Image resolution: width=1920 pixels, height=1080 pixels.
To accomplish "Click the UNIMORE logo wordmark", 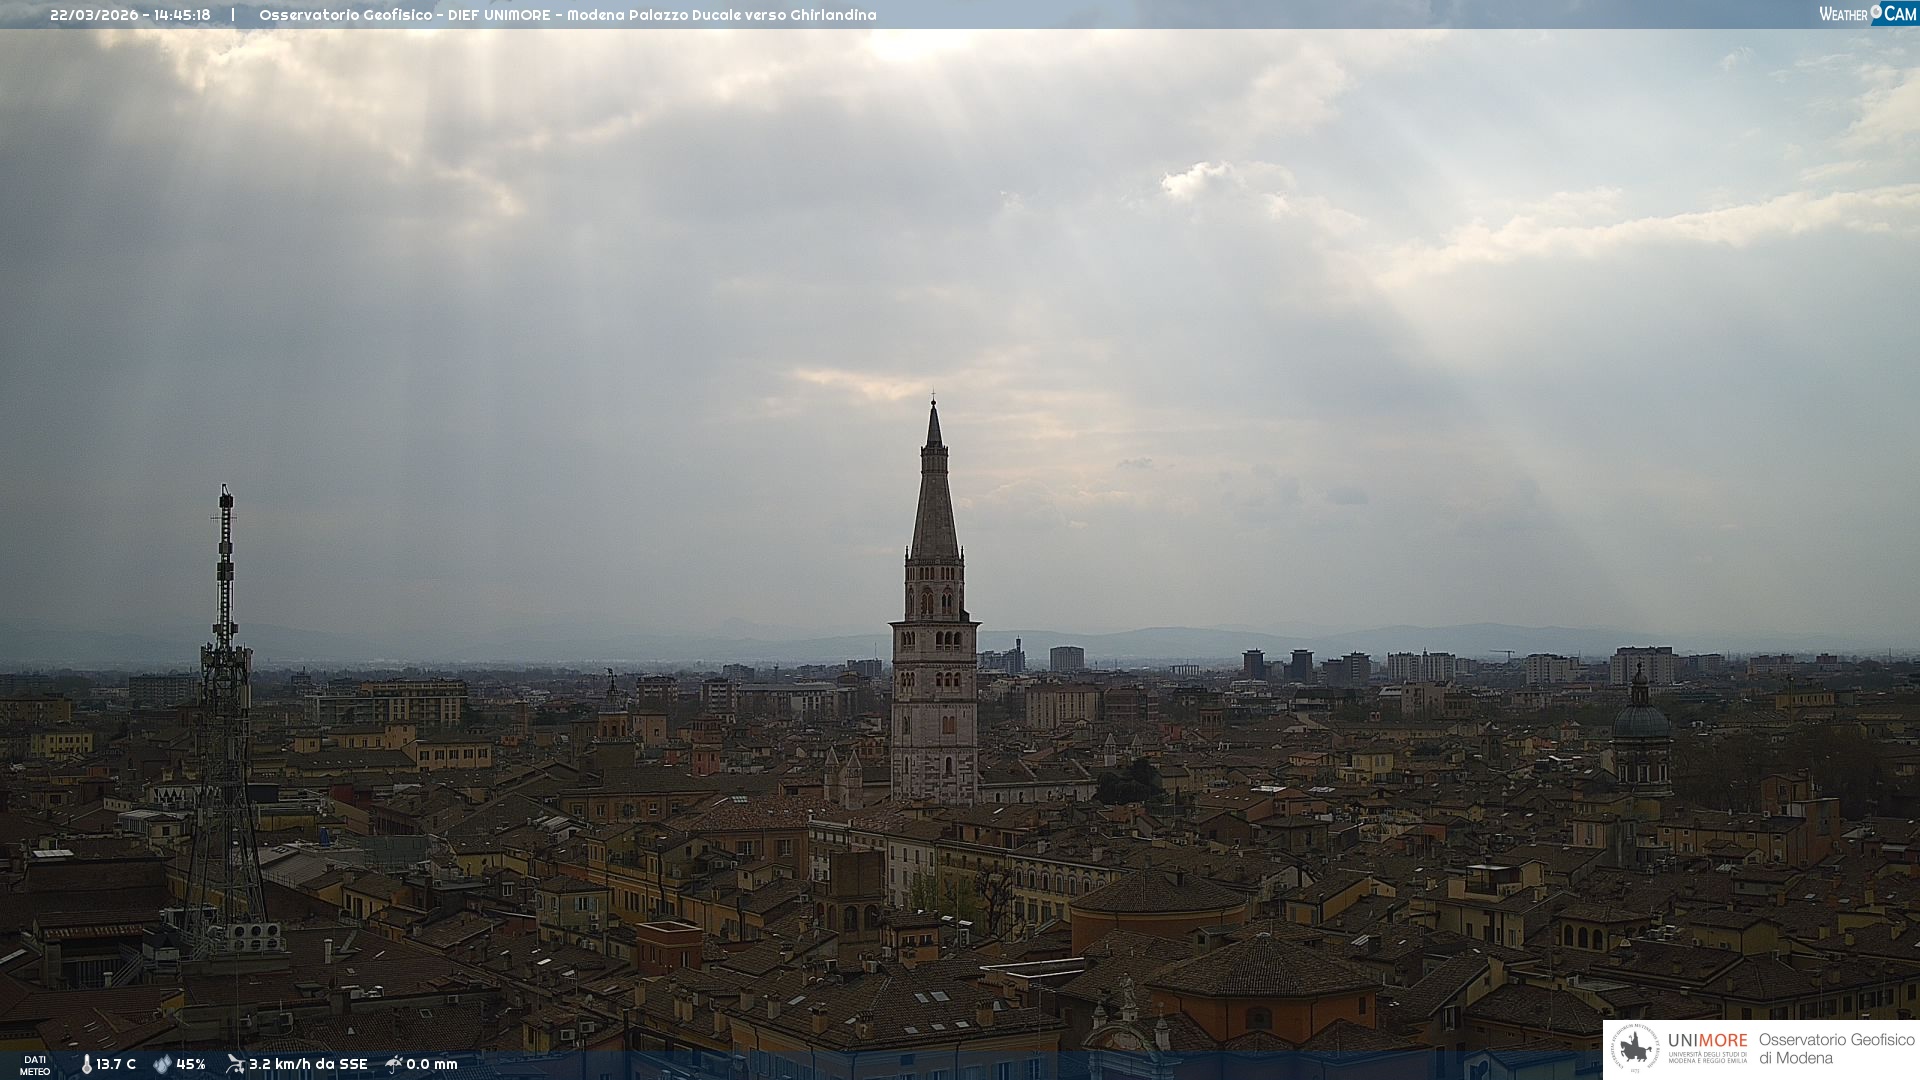I will [1707, 1041].
